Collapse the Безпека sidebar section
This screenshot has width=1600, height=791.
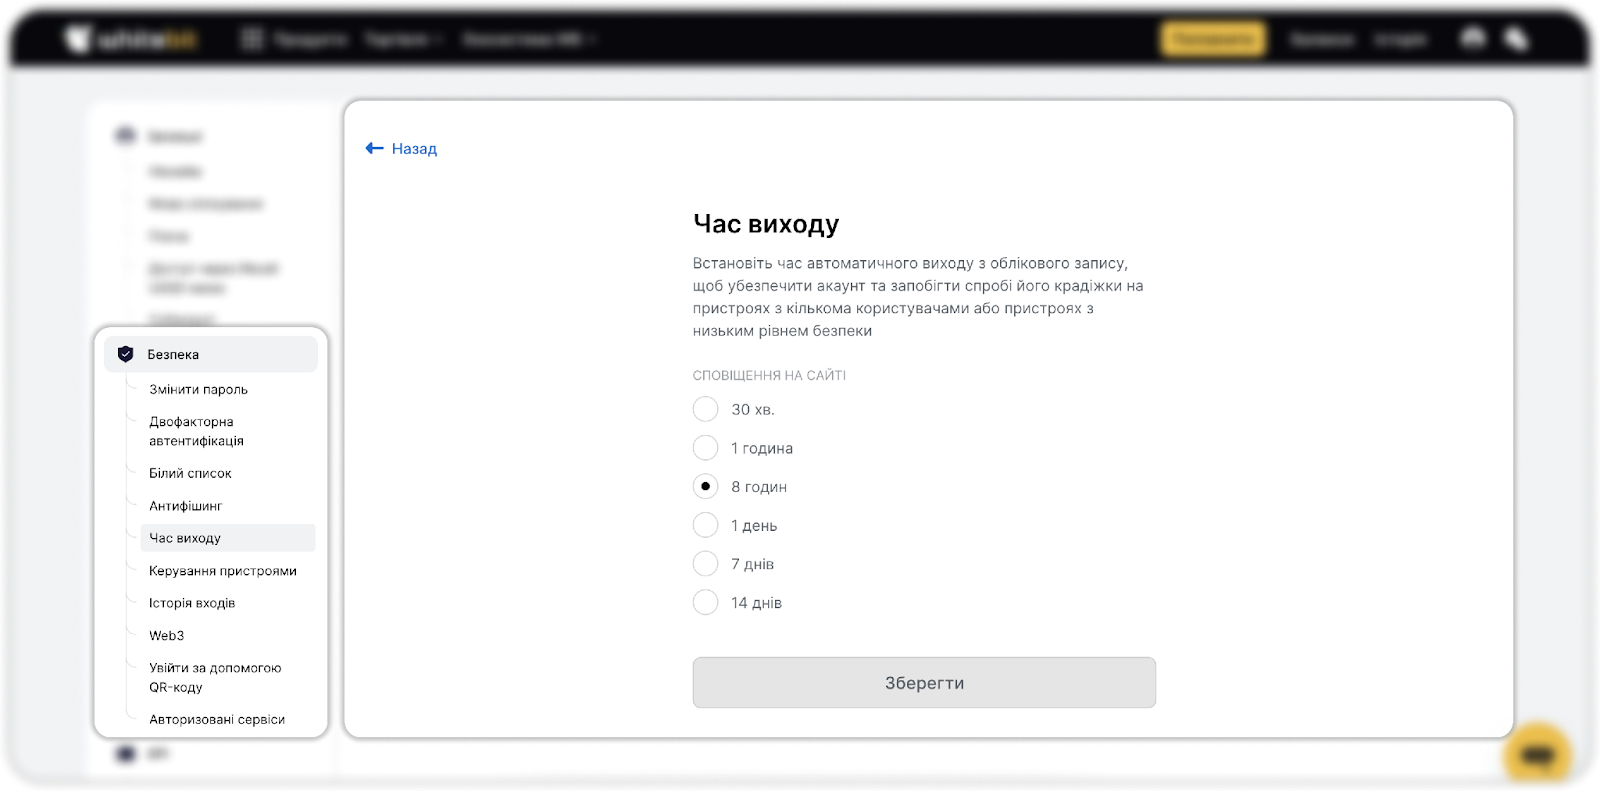point(210,354)
